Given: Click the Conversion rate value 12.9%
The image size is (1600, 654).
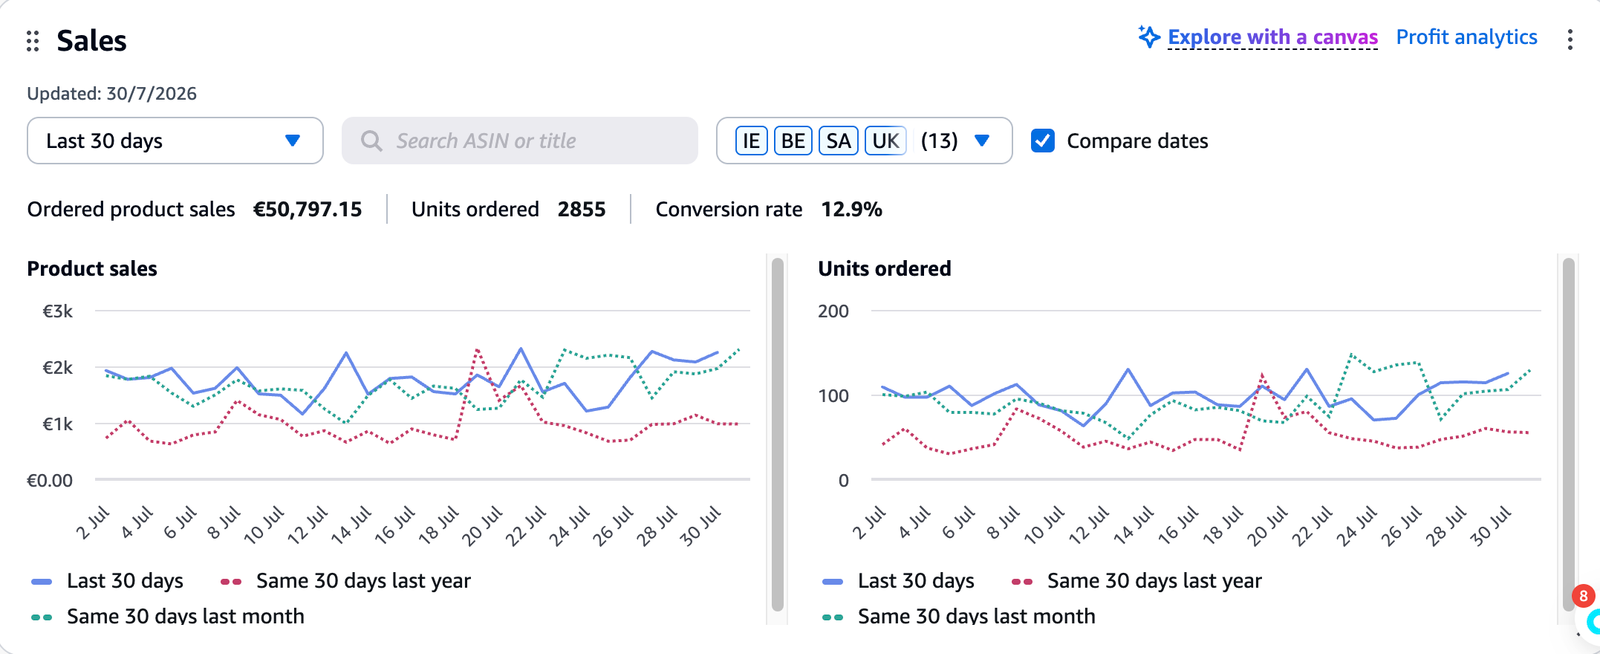Looking at the screenshot, I should tap(851, 209).
